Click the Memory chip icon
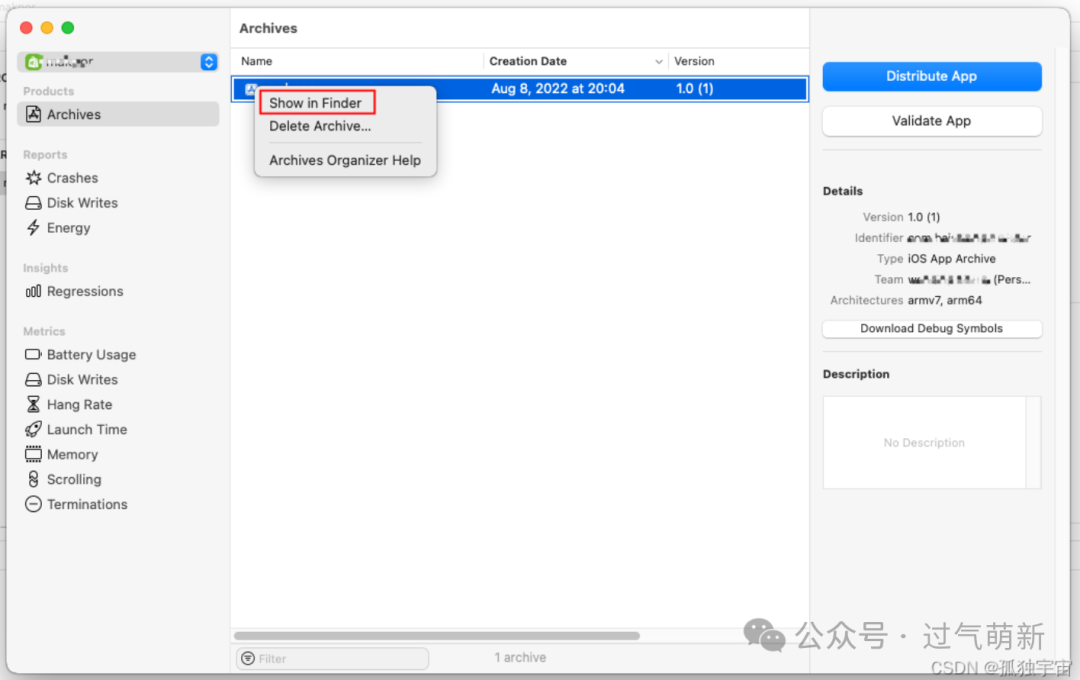The width and height of the screenshot is (1080, 680). coord(33,454)
